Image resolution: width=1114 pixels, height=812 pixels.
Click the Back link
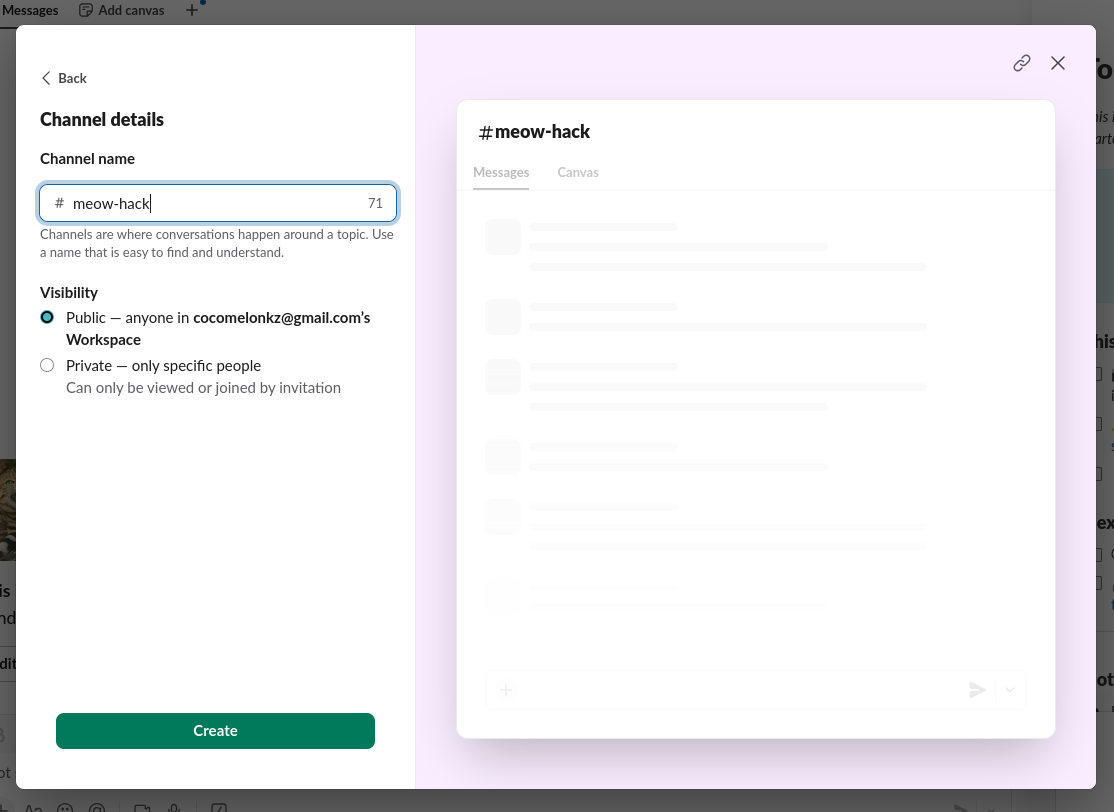pyautogui.click(x=72, y=78)
